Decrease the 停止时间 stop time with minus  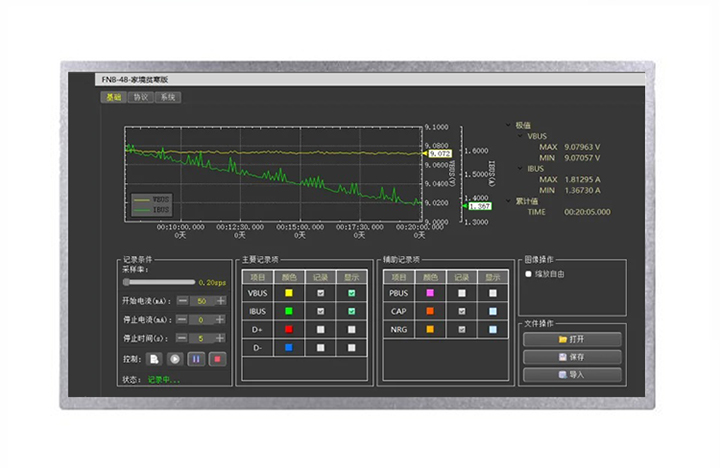(x=182, y=339)
